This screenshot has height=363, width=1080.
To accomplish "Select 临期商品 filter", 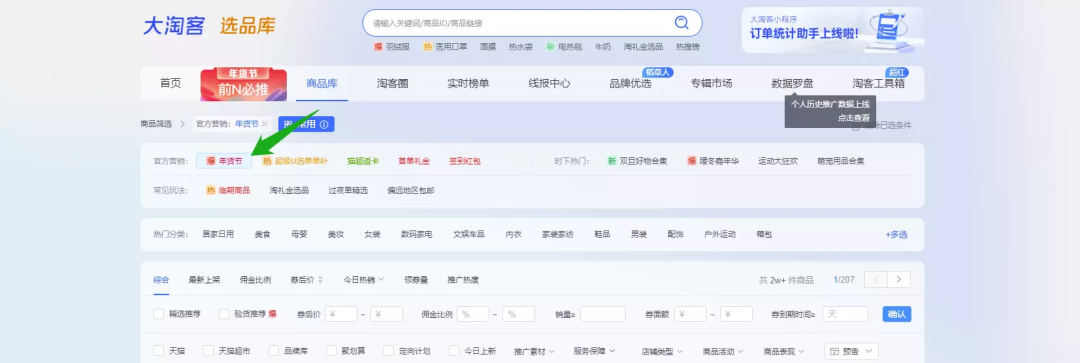I will pyautogui.click(x=228, y=190).
